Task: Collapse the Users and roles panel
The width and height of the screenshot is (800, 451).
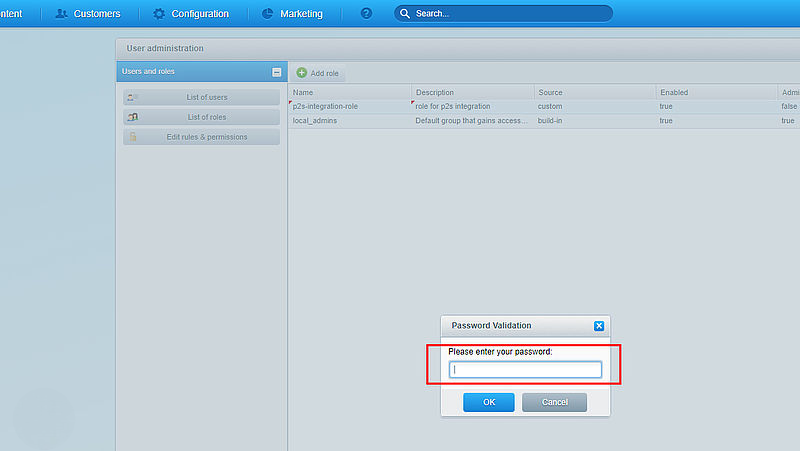Action: (277, 72)
